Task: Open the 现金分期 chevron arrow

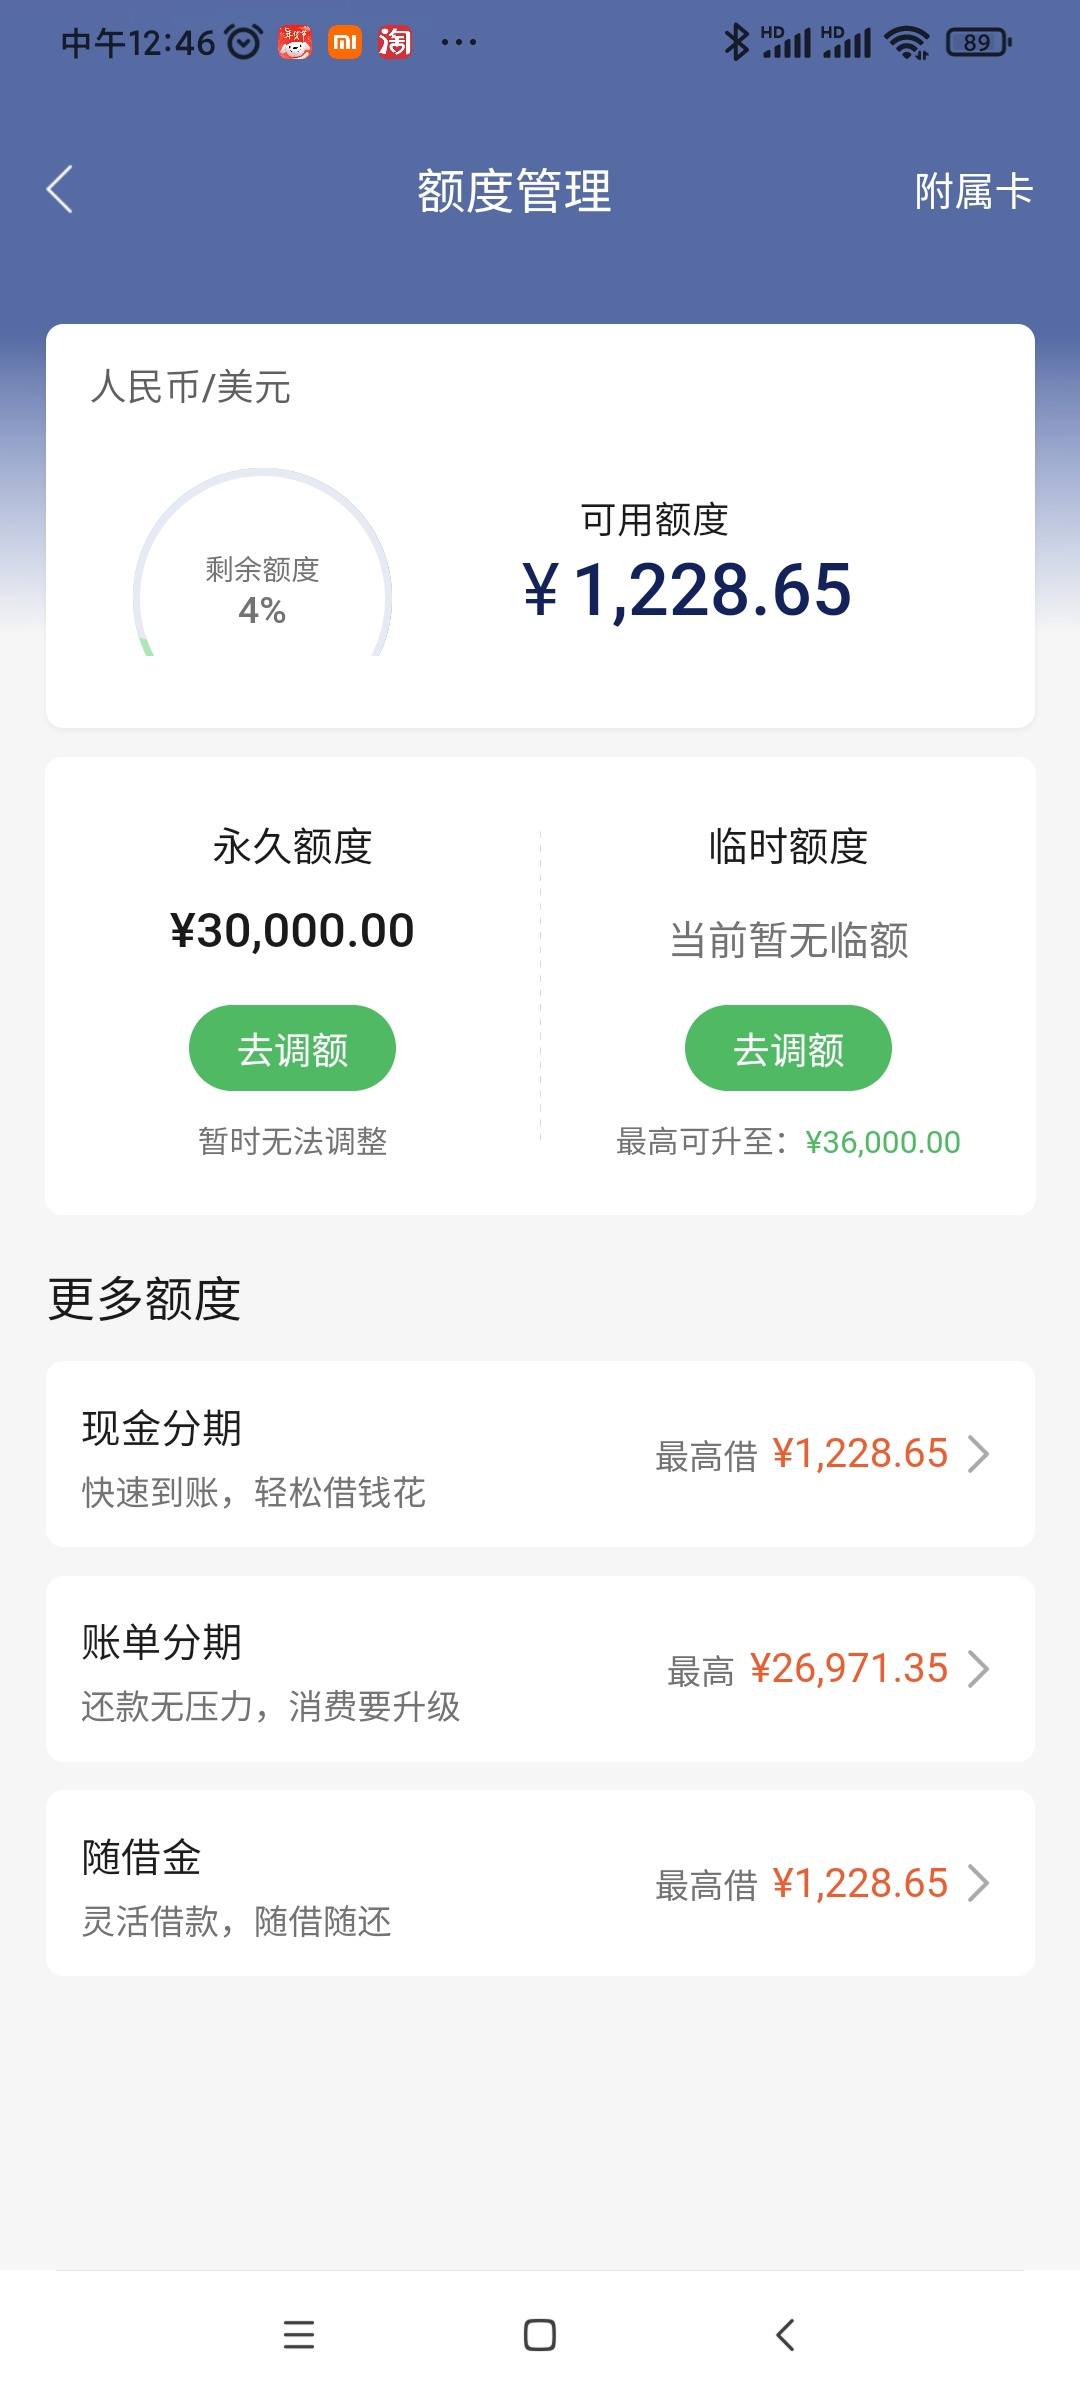Action: pyautogui.click(x=979, y=1454)
